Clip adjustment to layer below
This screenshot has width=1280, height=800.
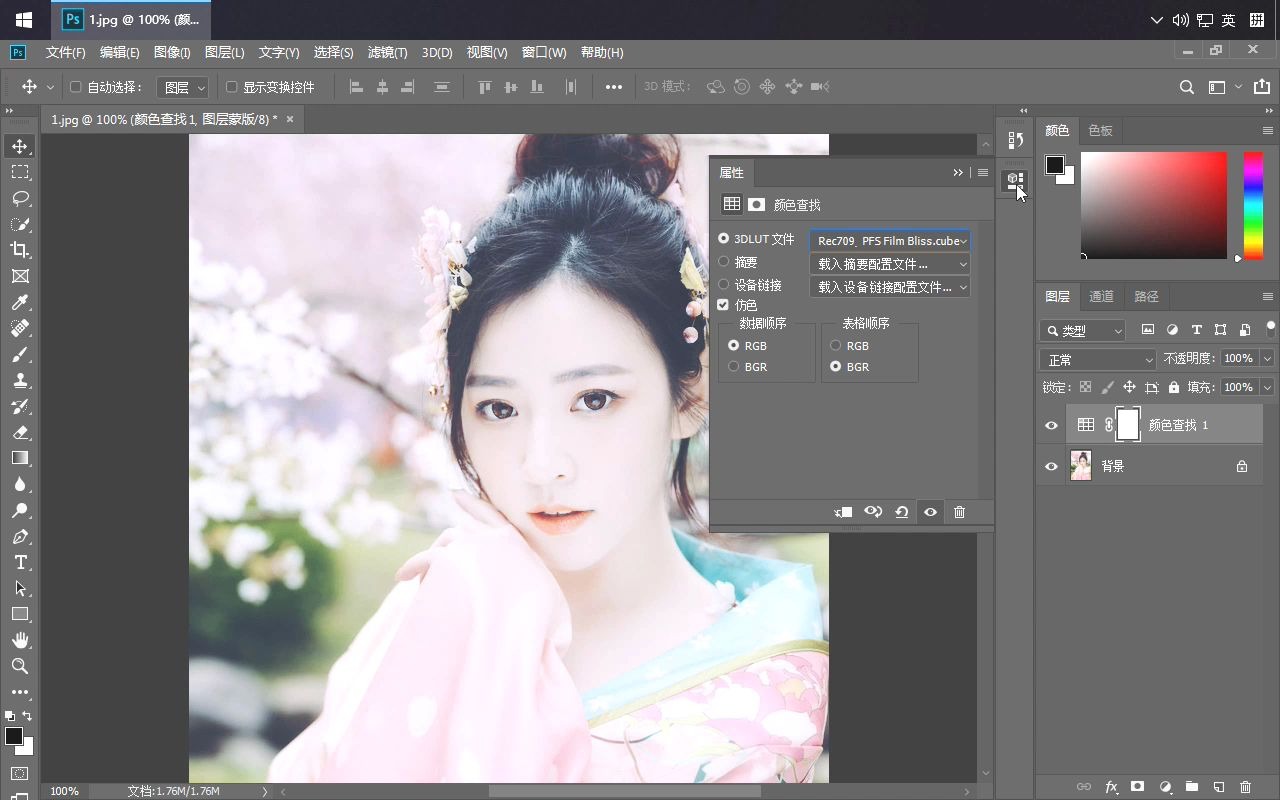coord(844,512)
